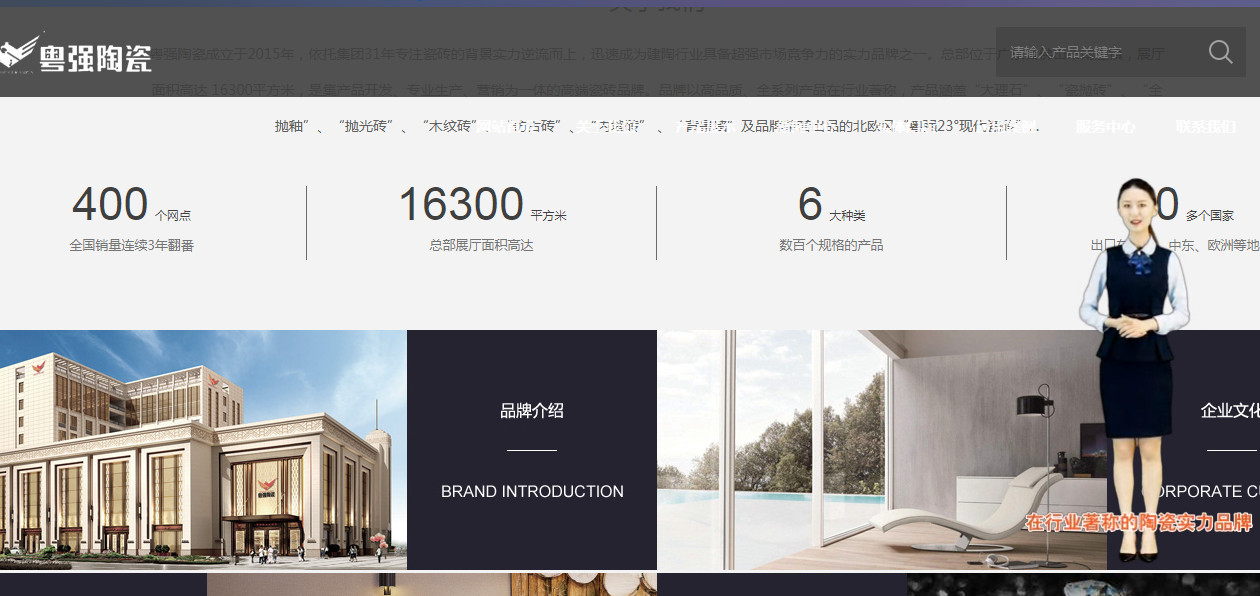
Task: Click the 16300 平方米 statistic
Action: 482,205
